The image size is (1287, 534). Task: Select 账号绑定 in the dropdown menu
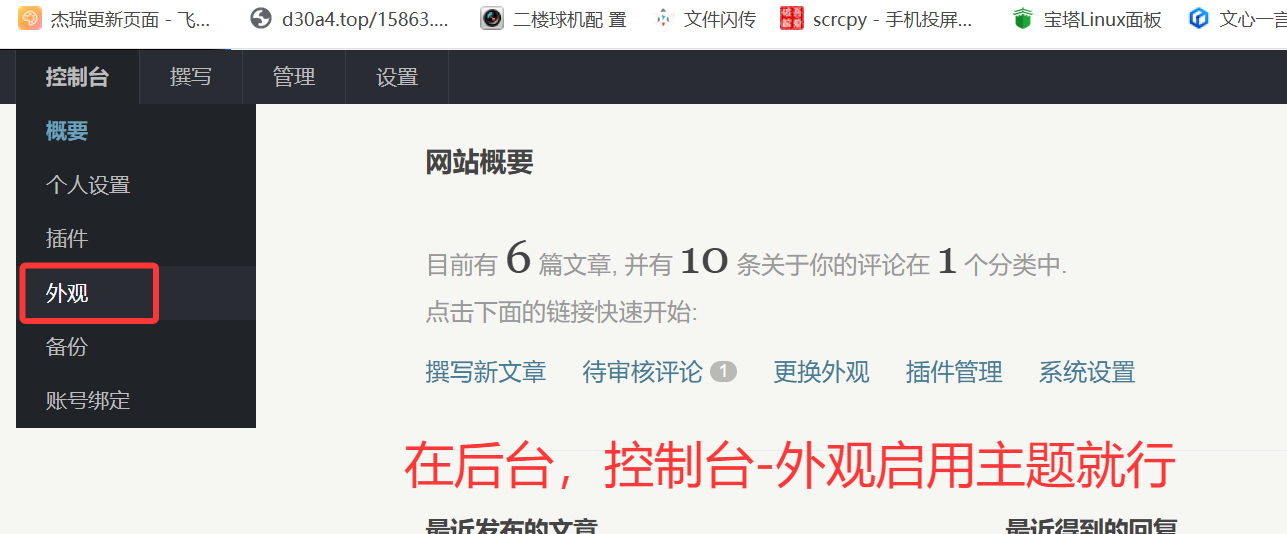coord(136,401)
